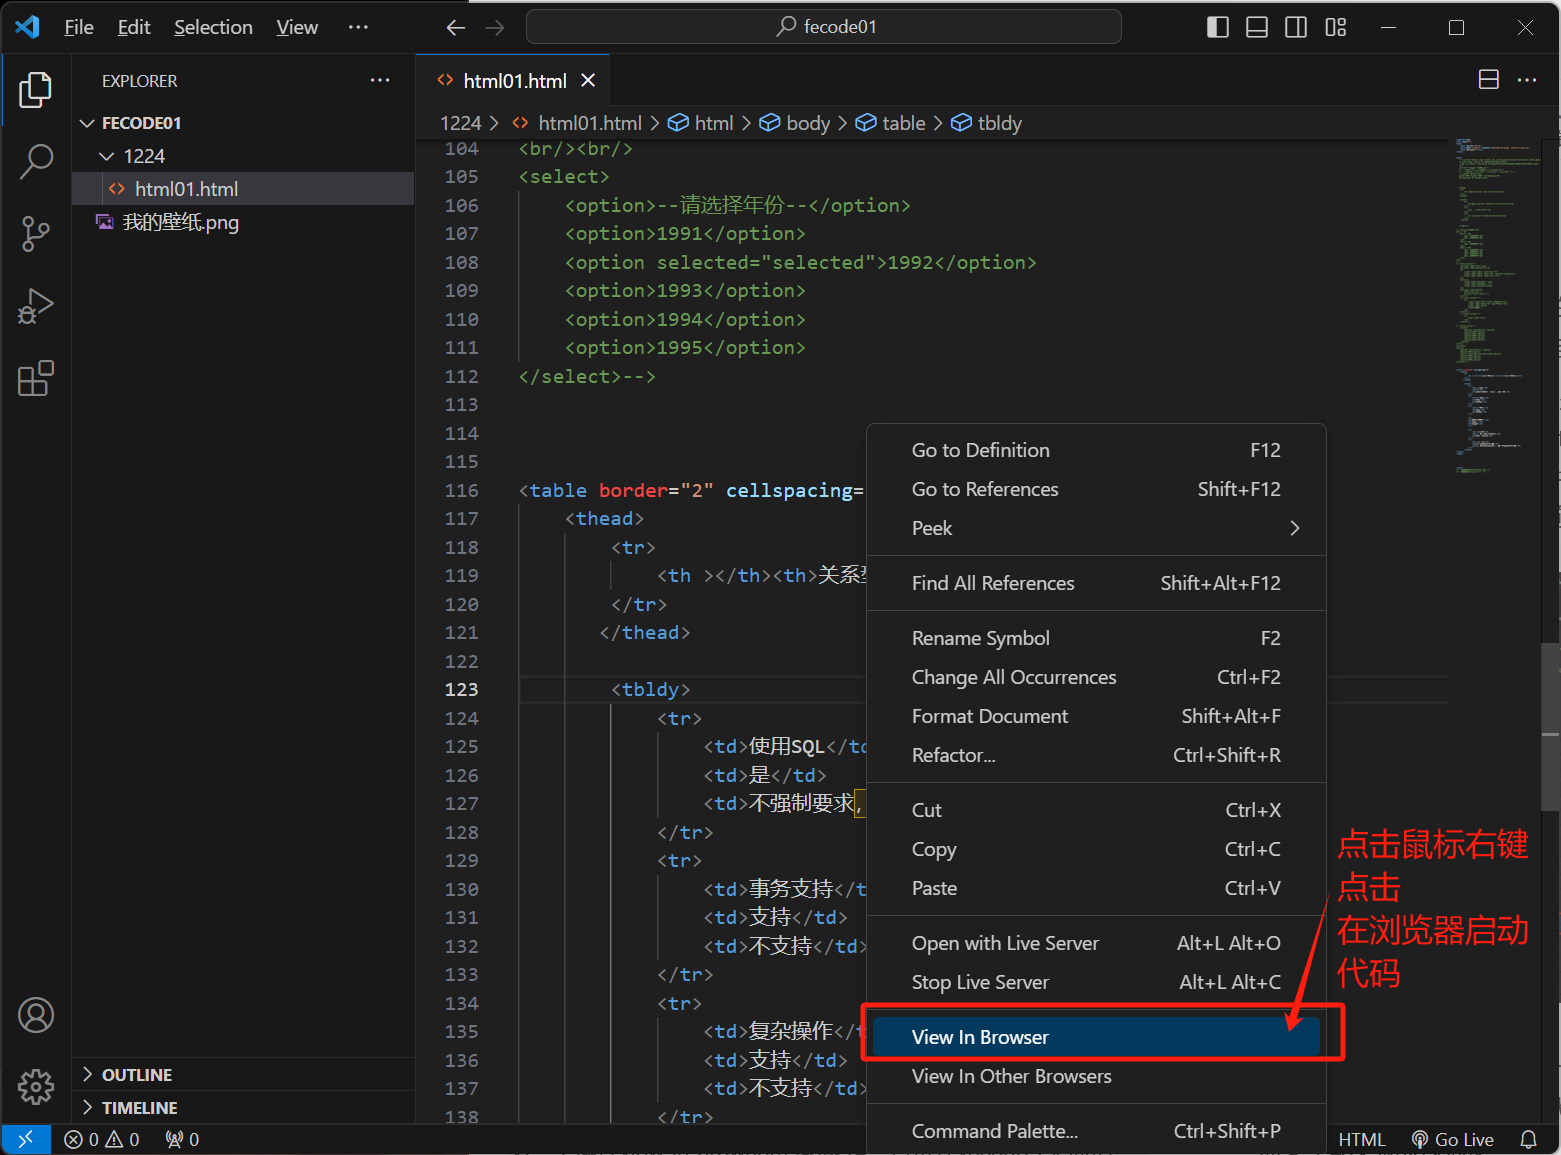The image size is (1561, 1155).
Task: Click the editor minimap code overview
Action: click(x=1497, y=305)
